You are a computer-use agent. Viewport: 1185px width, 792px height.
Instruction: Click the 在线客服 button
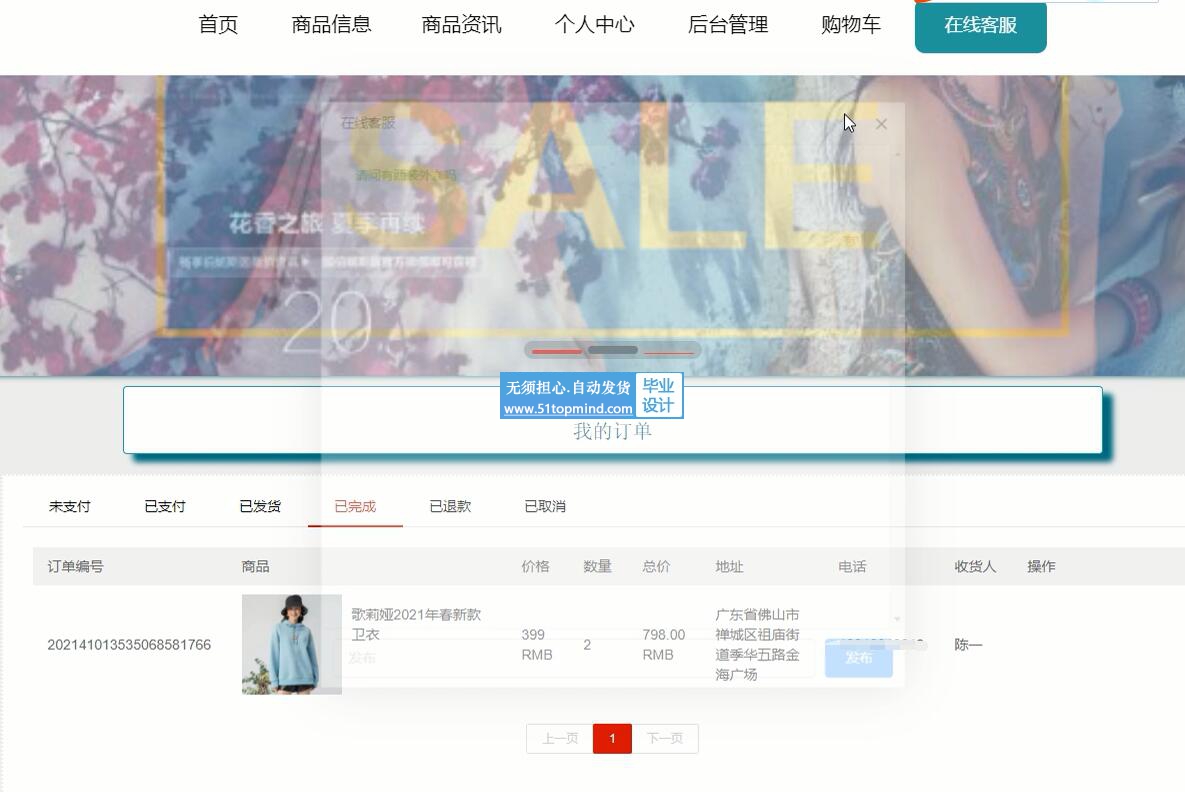(980, 26)
